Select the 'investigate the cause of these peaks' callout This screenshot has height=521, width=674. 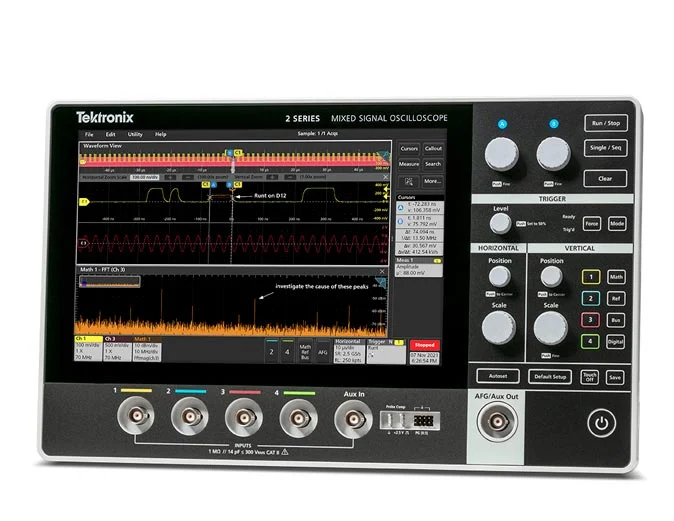point(322,287)
